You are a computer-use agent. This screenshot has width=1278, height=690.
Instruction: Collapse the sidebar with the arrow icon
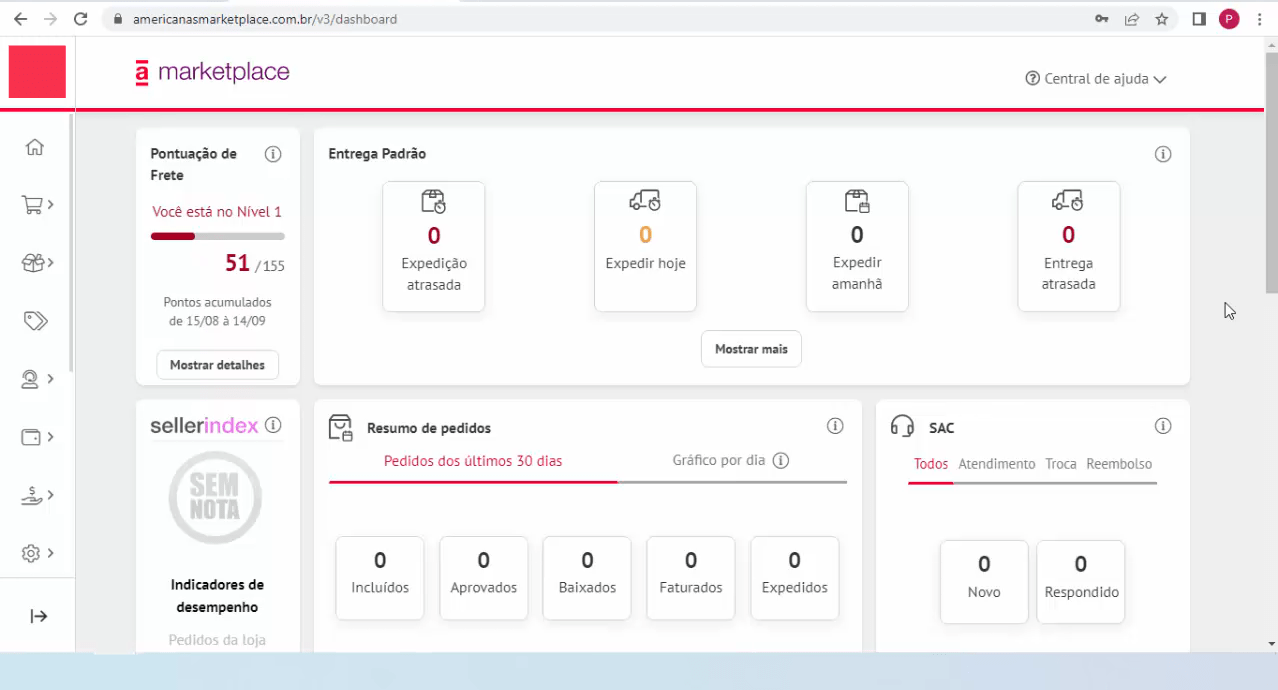[x=38, y=616]
